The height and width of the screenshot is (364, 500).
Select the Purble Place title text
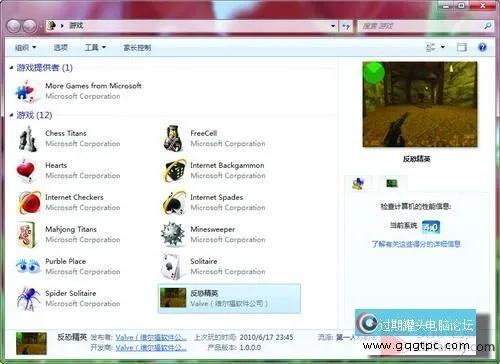coord(65,261)
